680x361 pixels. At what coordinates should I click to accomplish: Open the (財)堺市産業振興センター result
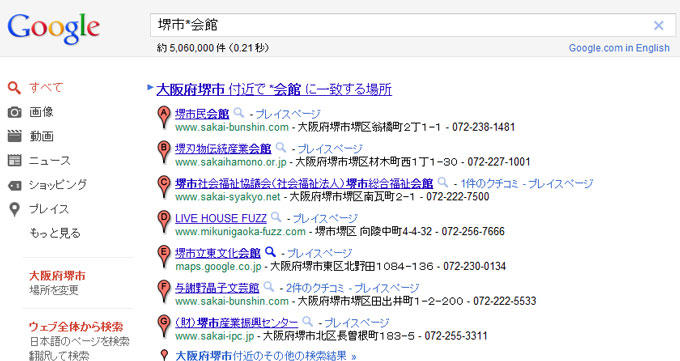coord(236,322)
